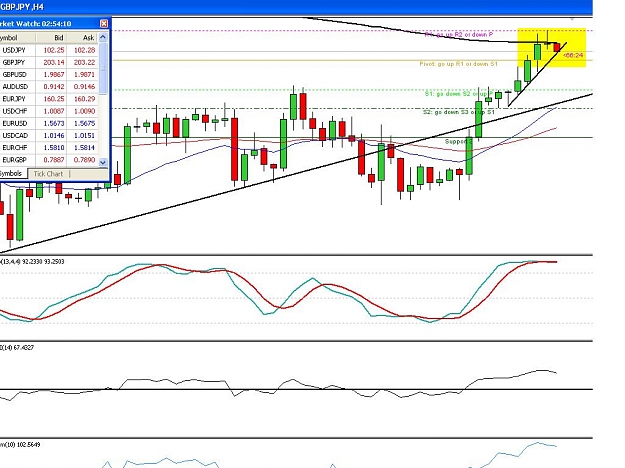Click the candle countdown timer text

tap(574, 55)
